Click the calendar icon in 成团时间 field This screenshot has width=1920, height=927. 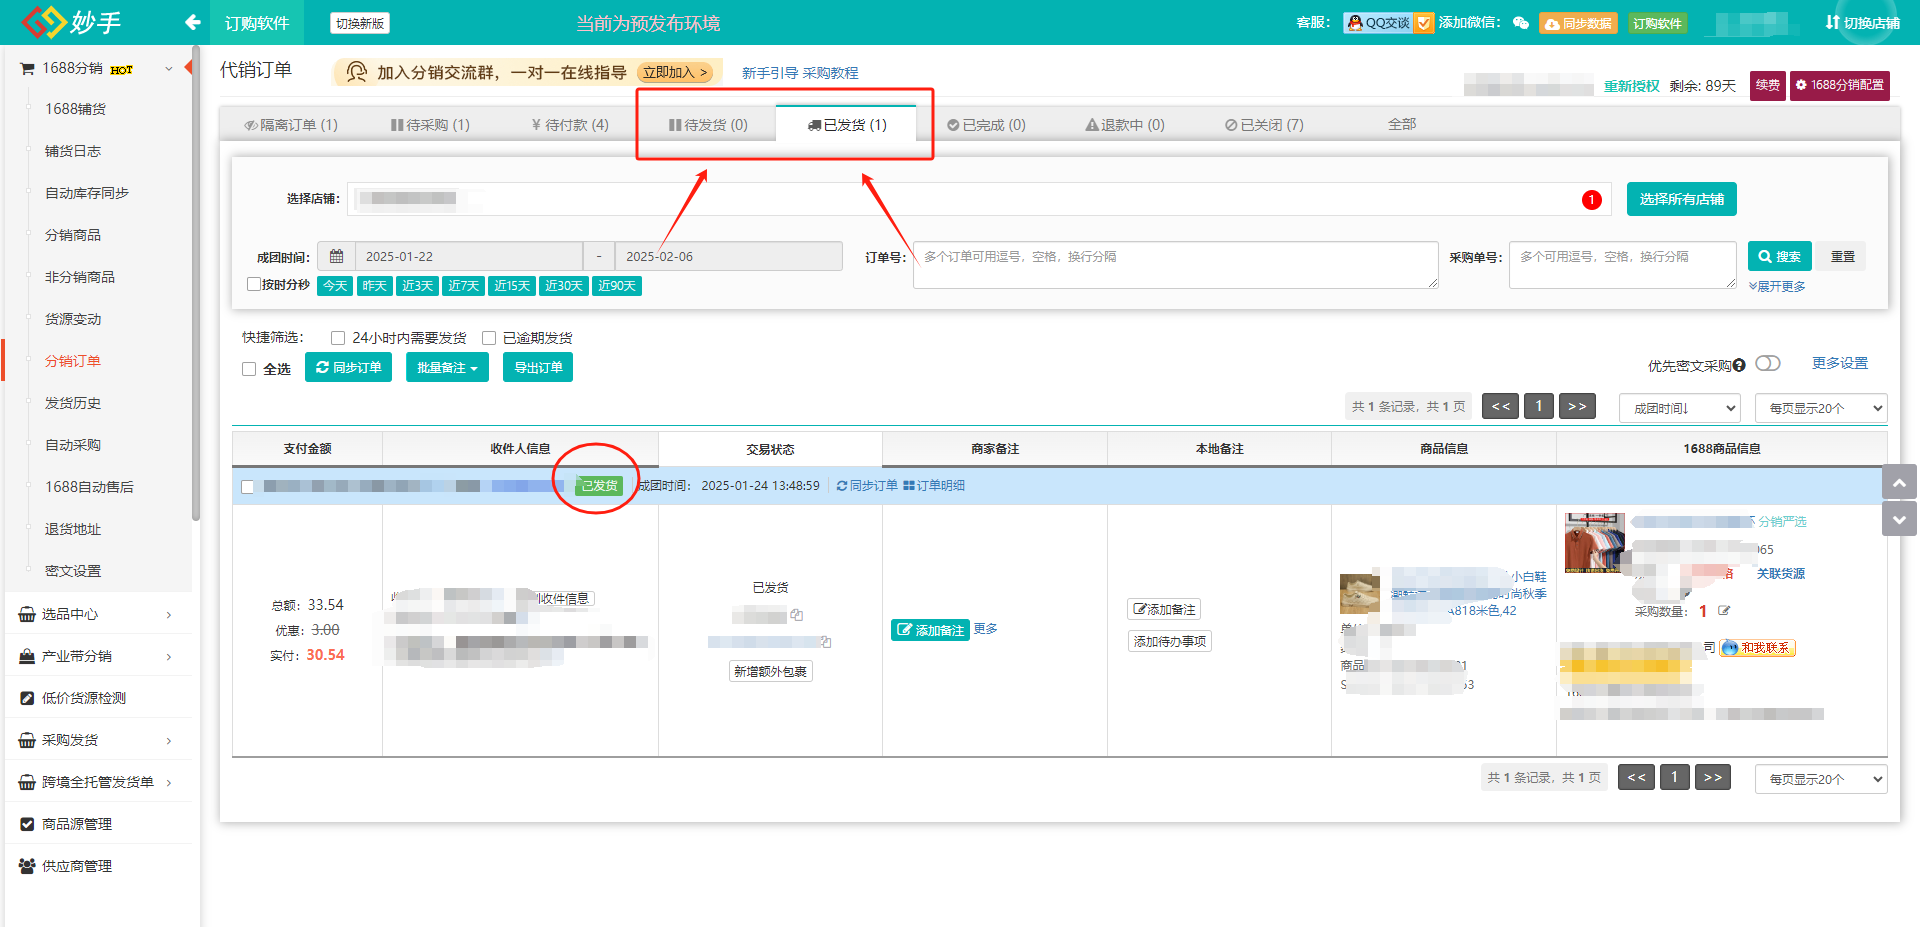(x=336, y=256)
